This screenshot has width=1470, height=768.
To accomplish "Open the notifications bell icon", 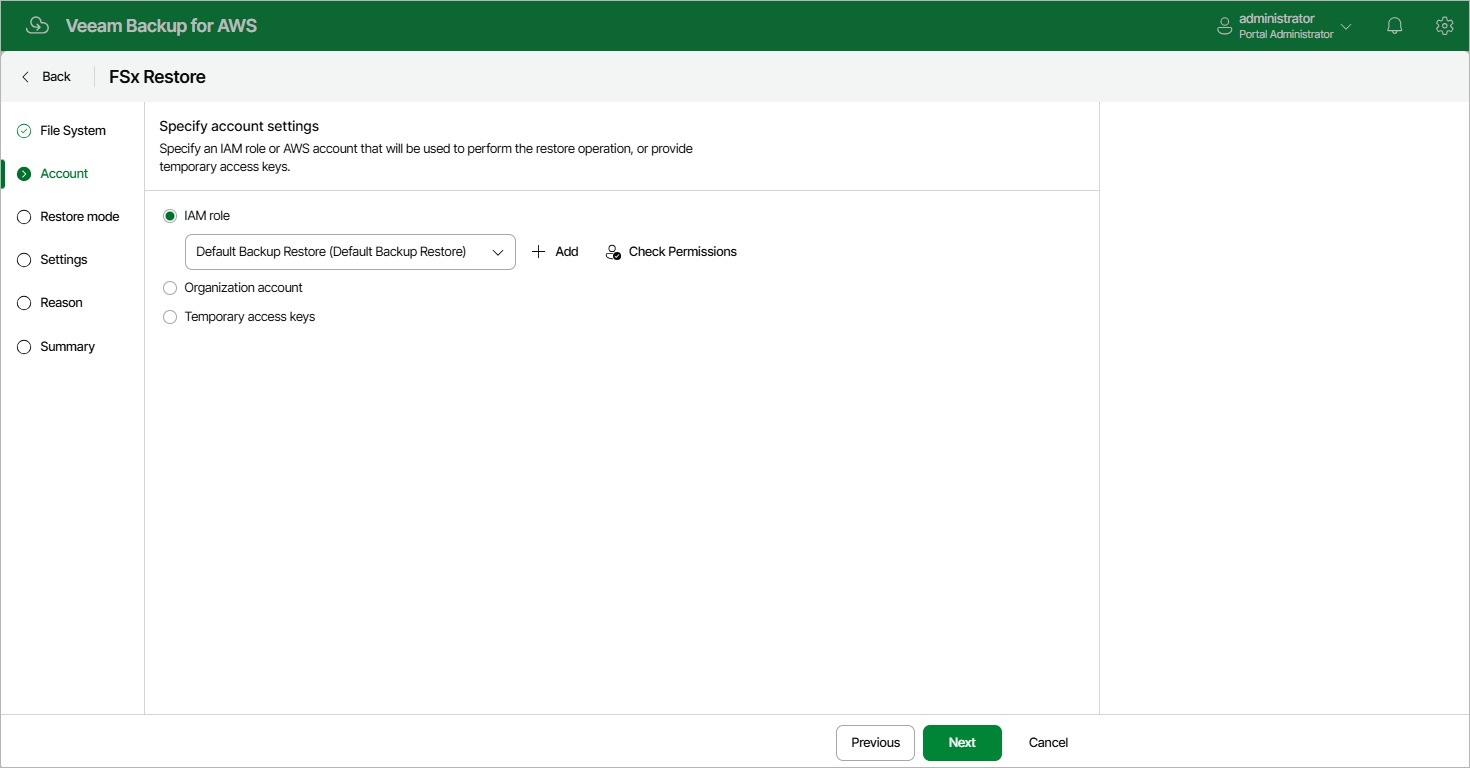I will click(1395, 26).
